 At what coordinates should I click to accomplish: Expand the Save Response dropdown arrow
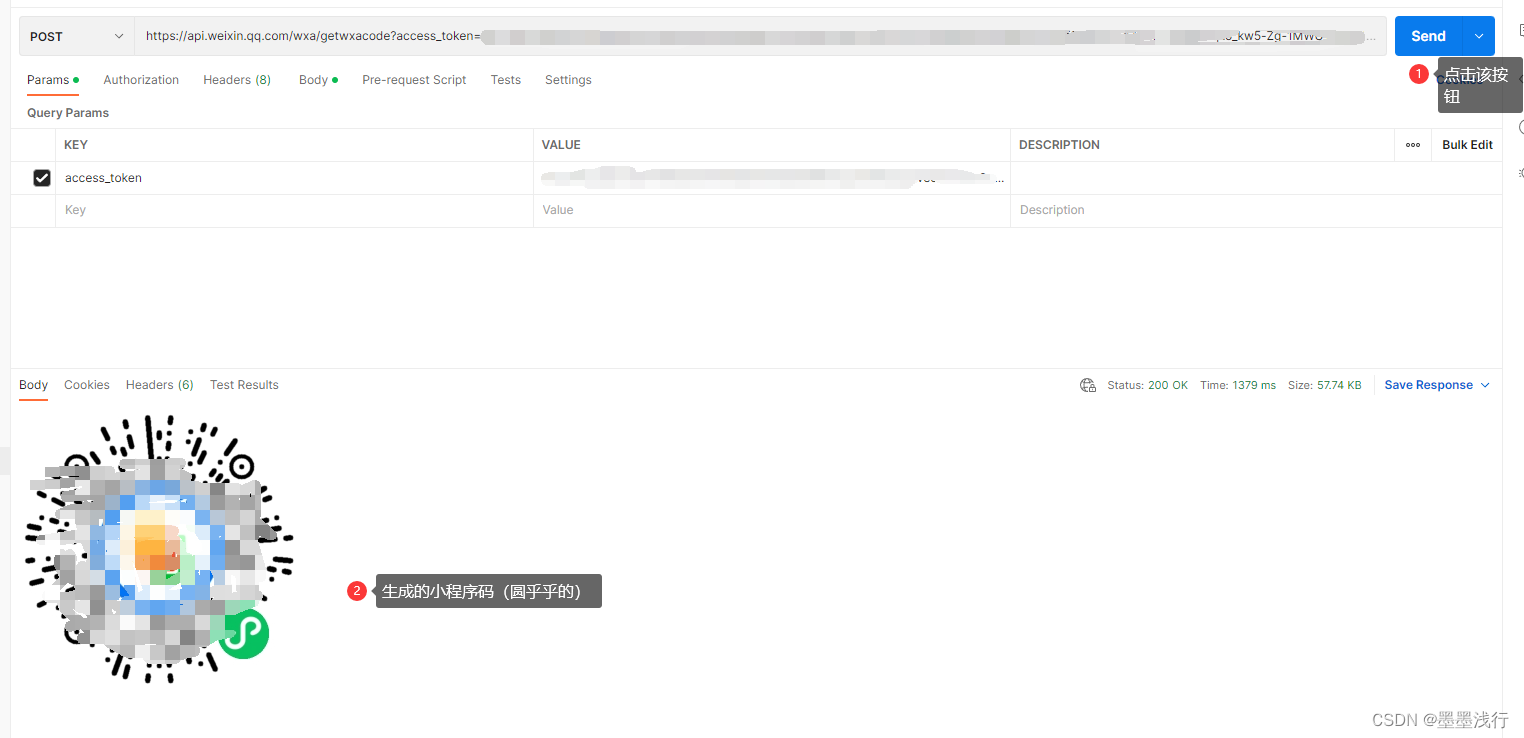coord(1485,385)
